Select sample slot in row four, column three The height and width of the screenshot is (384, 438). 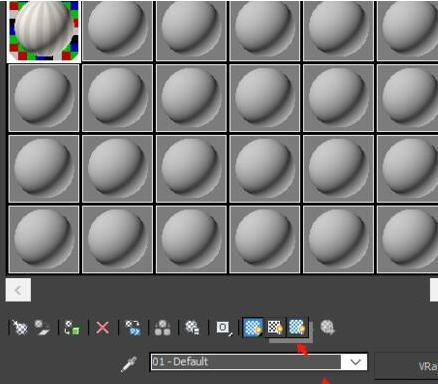(191, 239)
